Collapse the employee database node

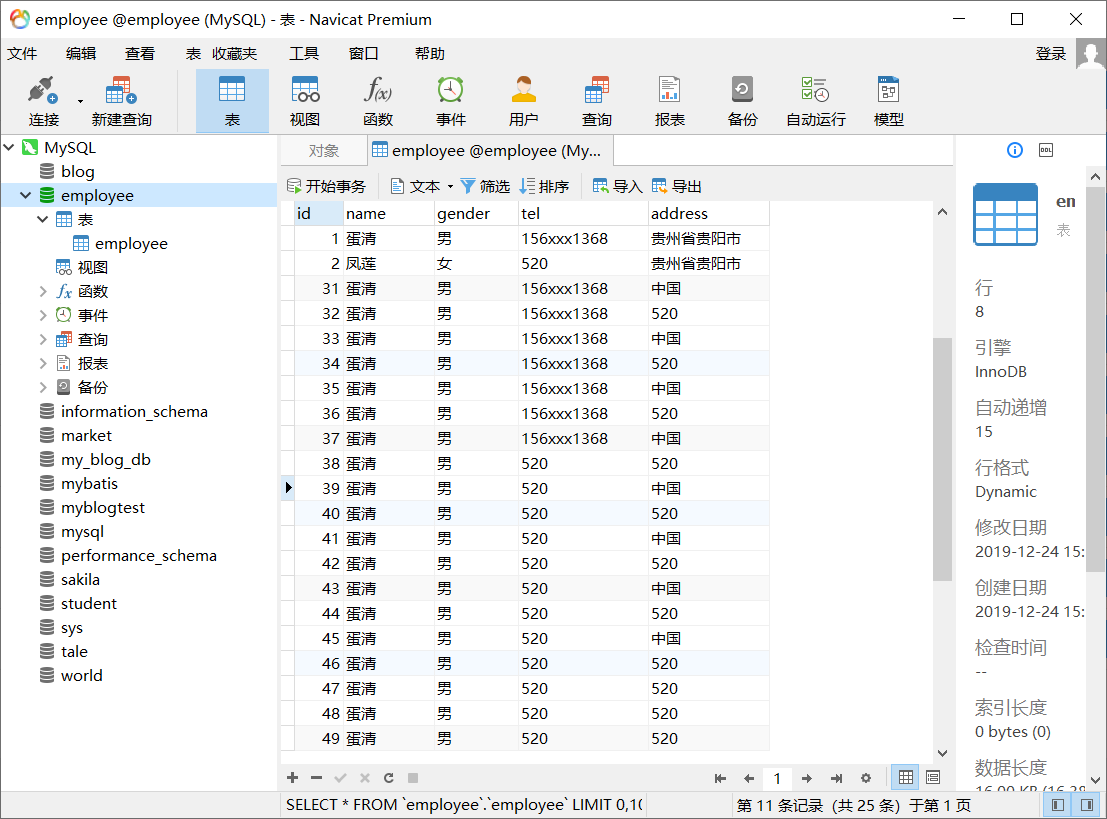(x=25, y=195)
